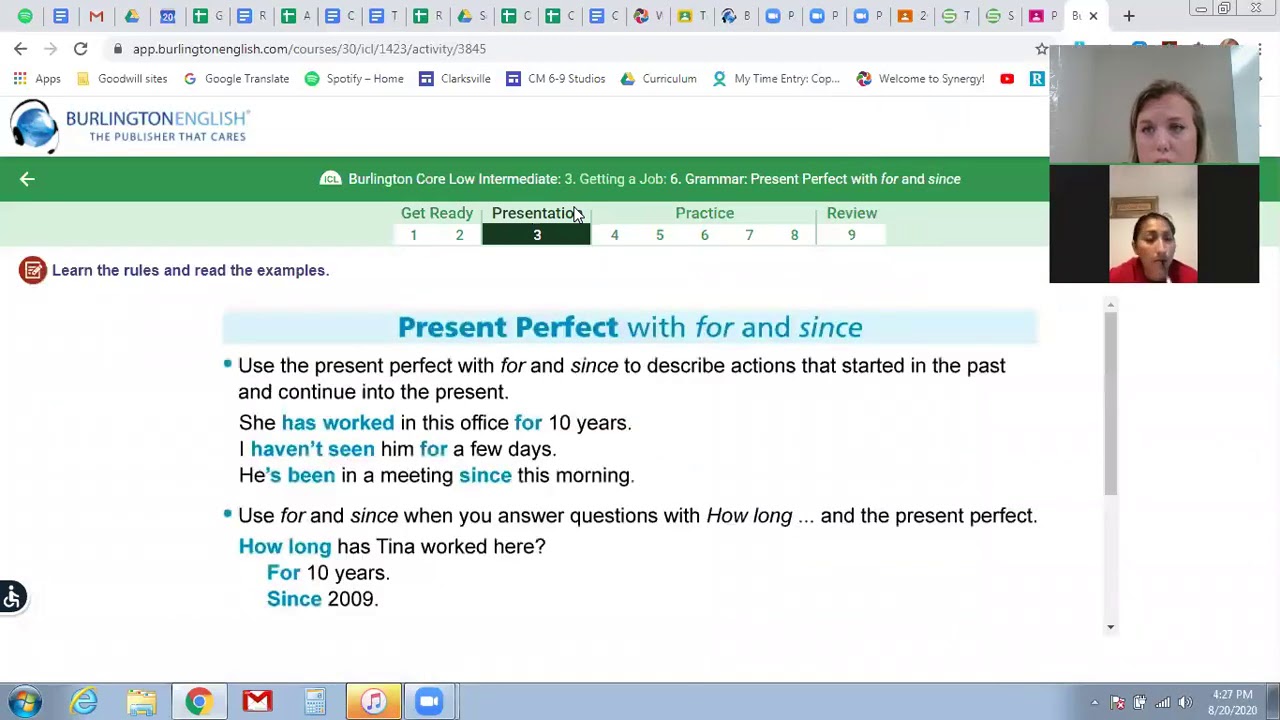The width and height of the screenshot is (1280, 720).
Task: Click the browser back arrow
Action: [x=21, y=48]
